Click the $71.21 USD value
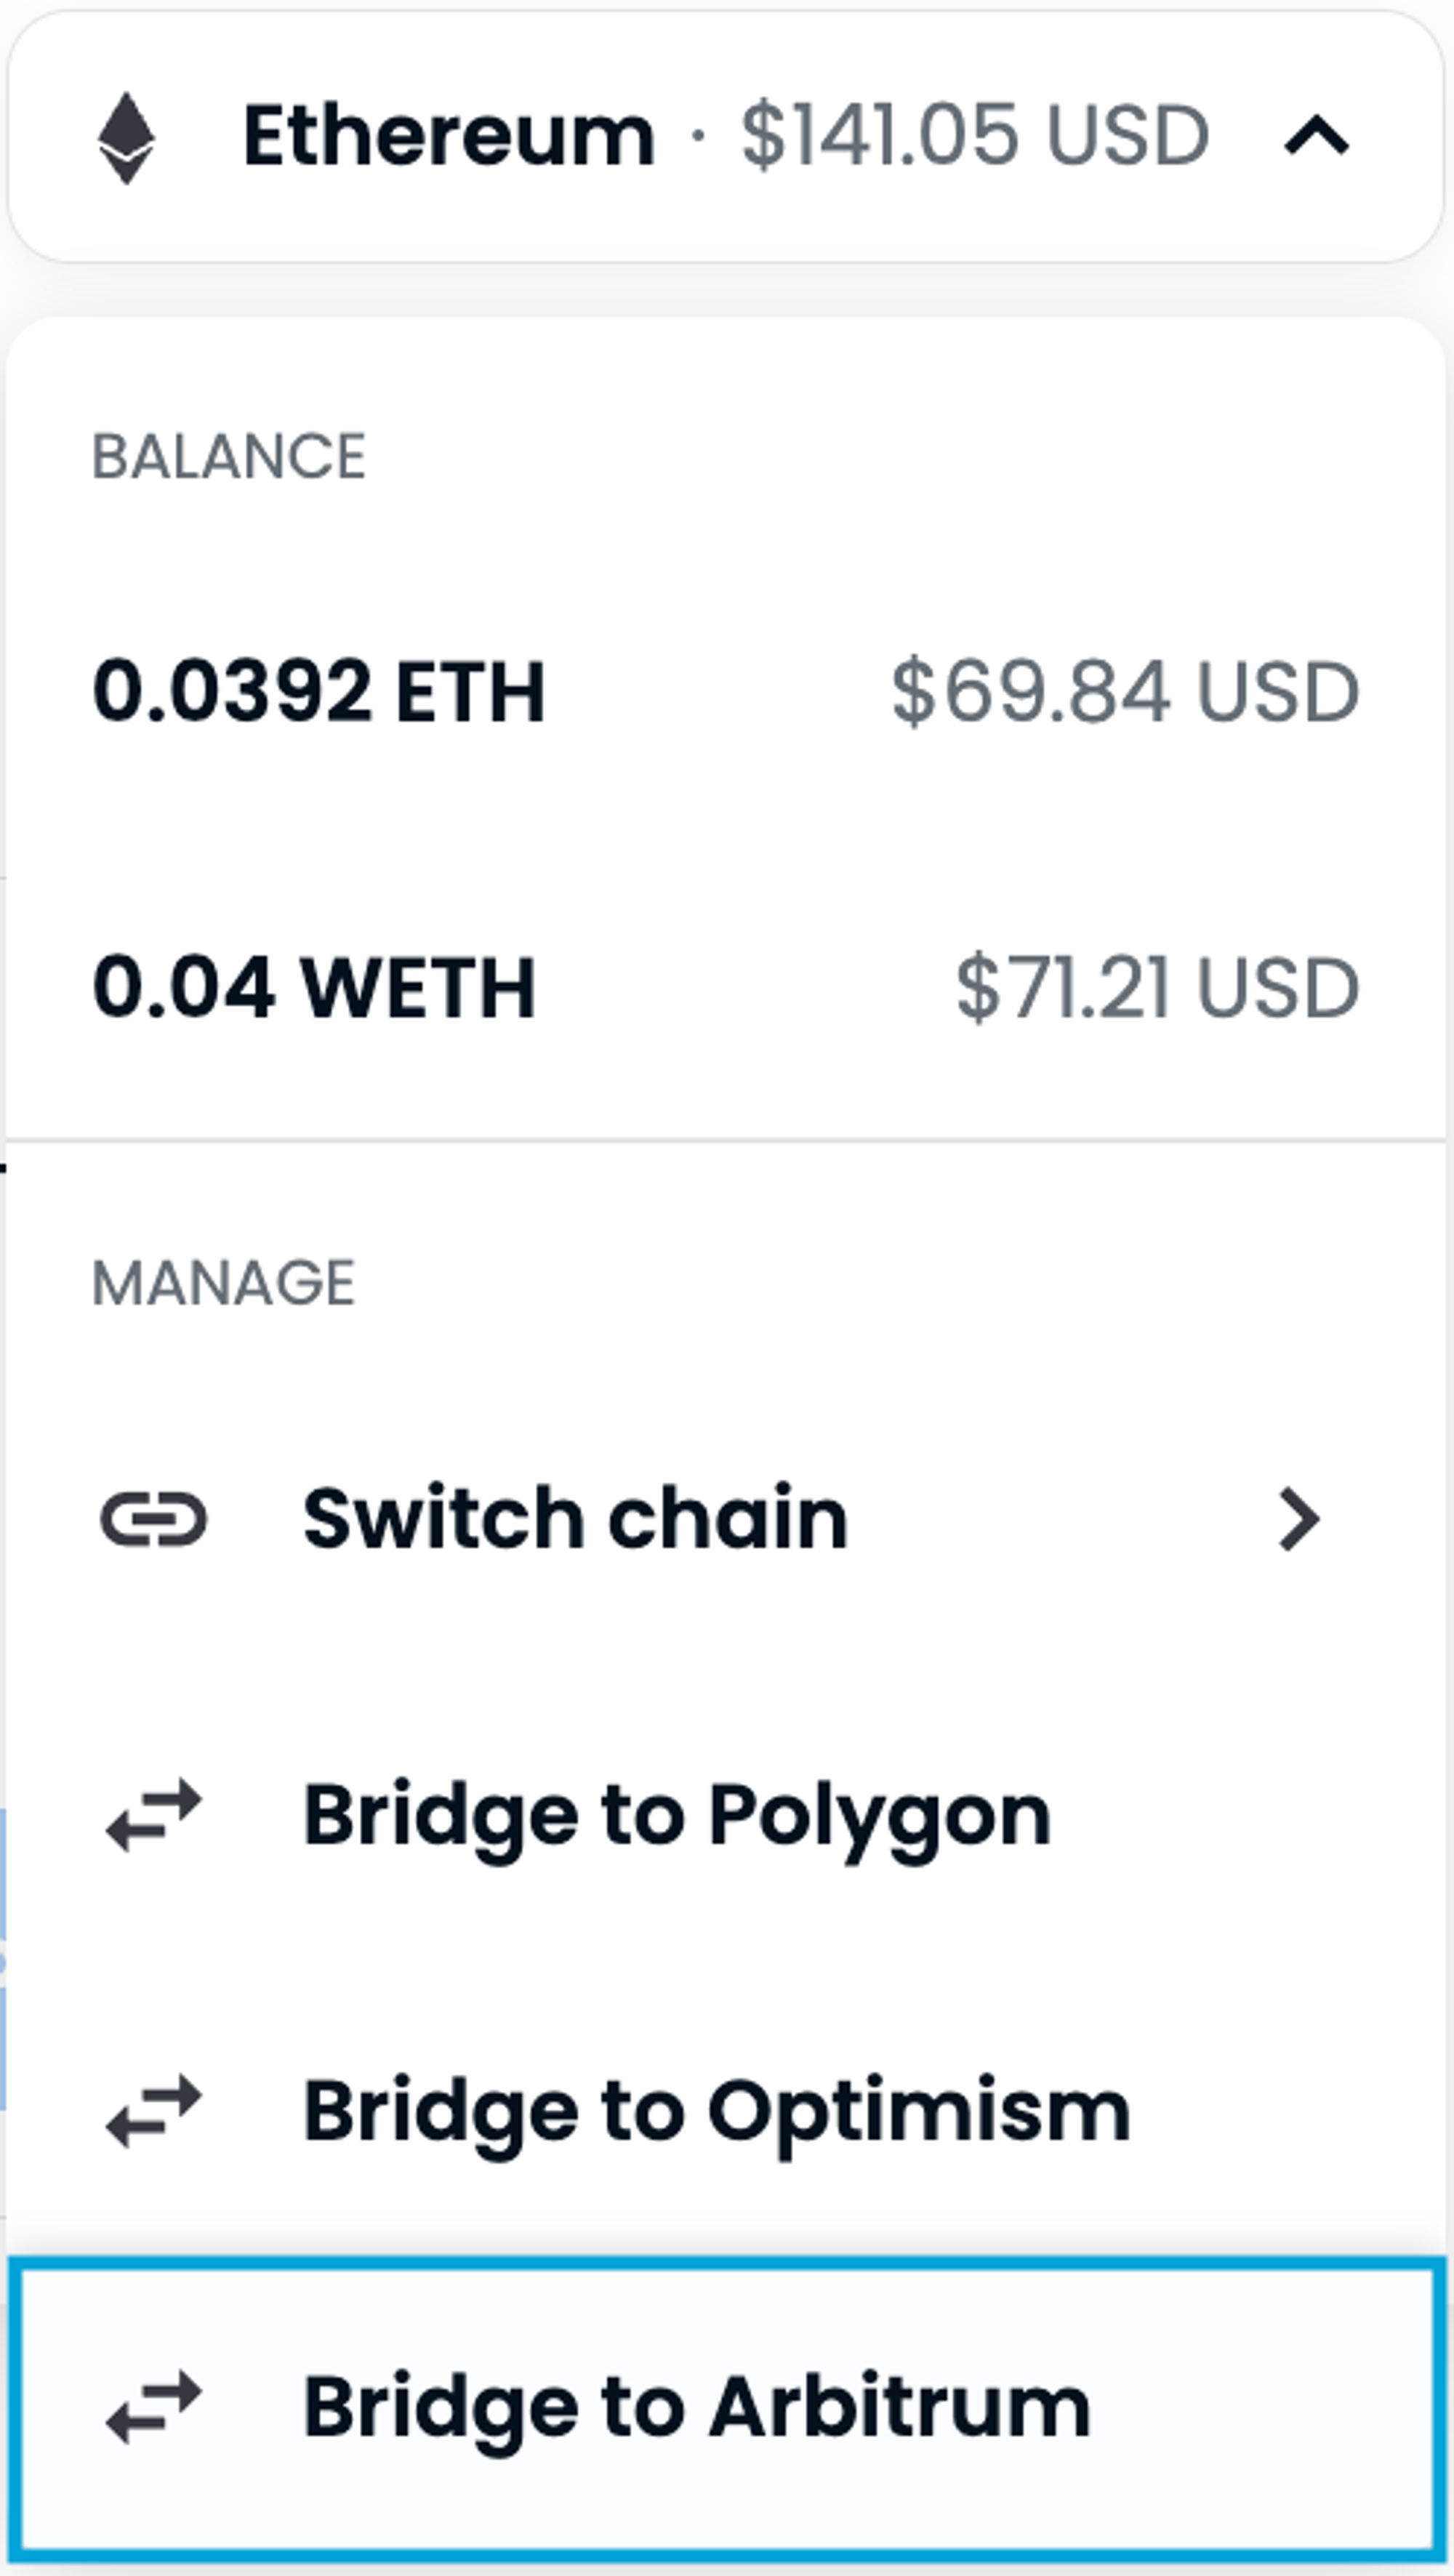Viewport: 1454px width, 2576px height. 1157,988
